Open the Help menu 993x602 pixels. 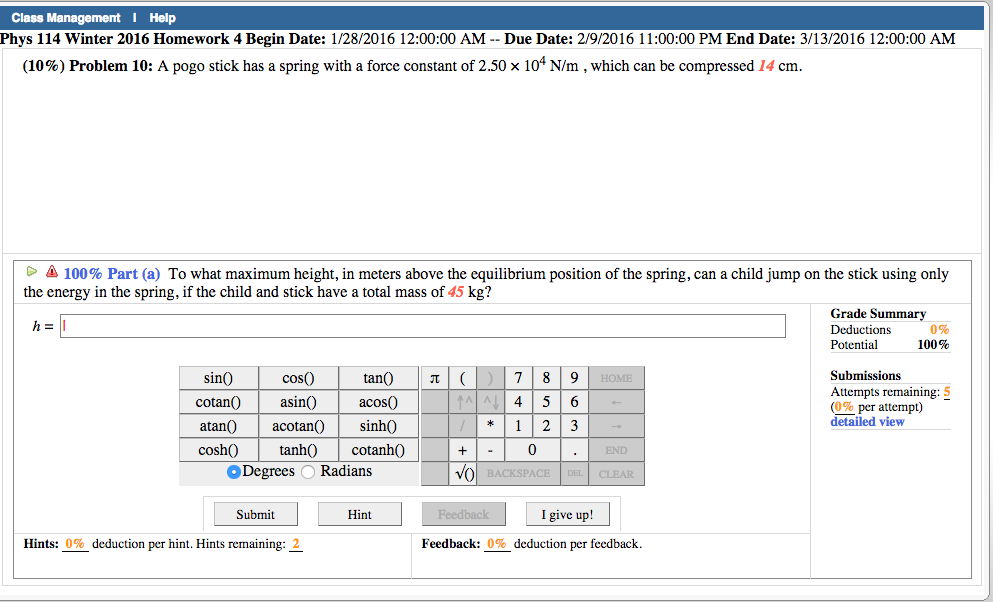click(163, 18)
